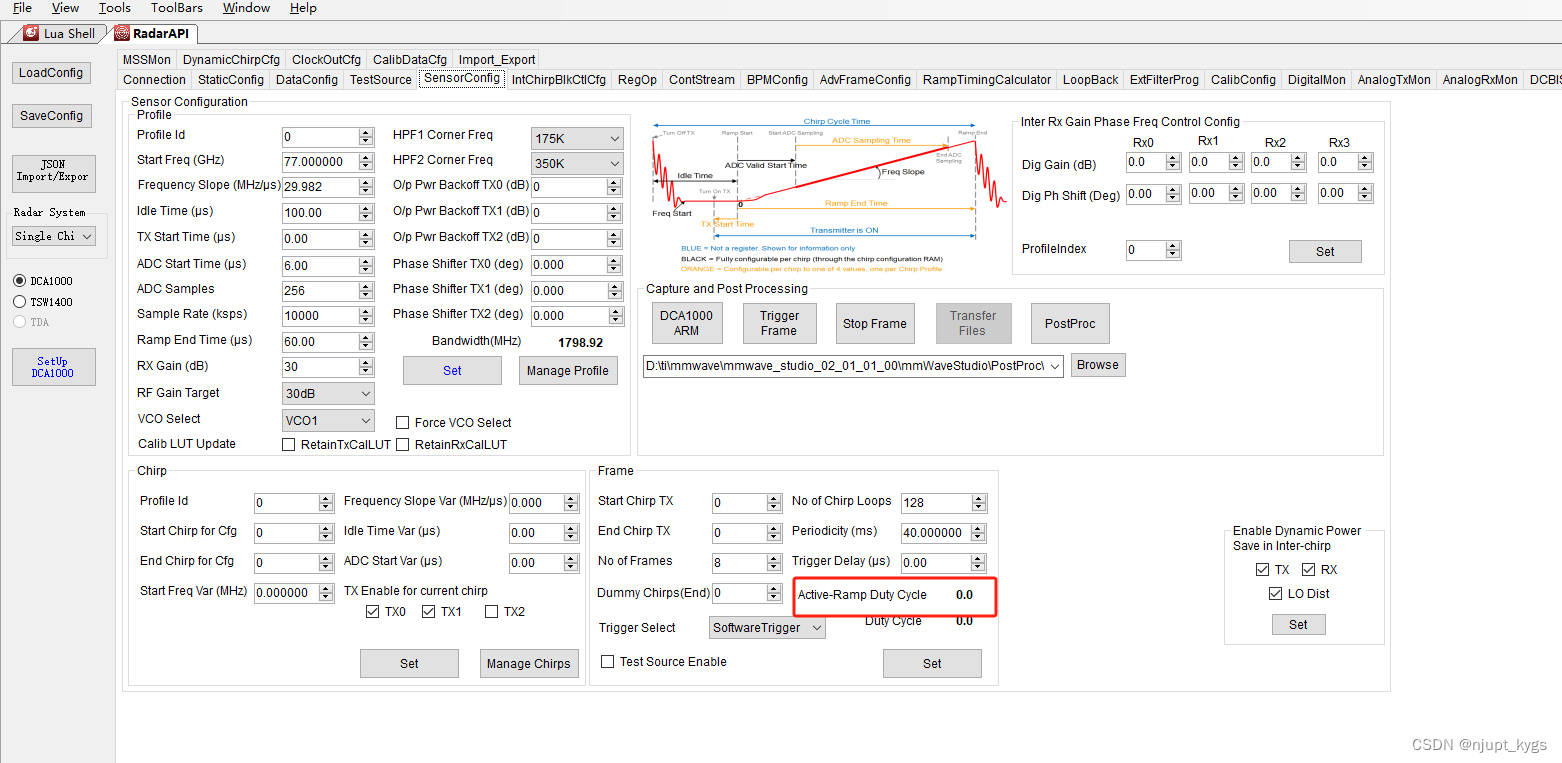Image resolution: width=1562 pixels, height=763 pixels.
Task: Open the File menu
Action: (22, 8)
